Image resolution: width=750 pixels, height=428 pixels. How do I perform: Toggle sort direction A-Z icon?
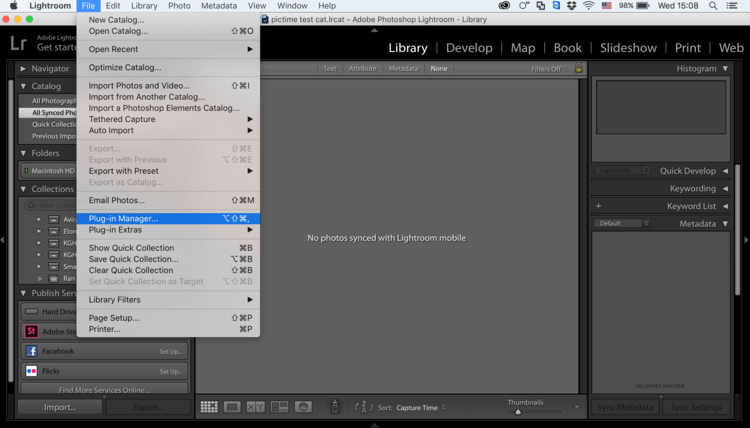(x=364, y=407)
